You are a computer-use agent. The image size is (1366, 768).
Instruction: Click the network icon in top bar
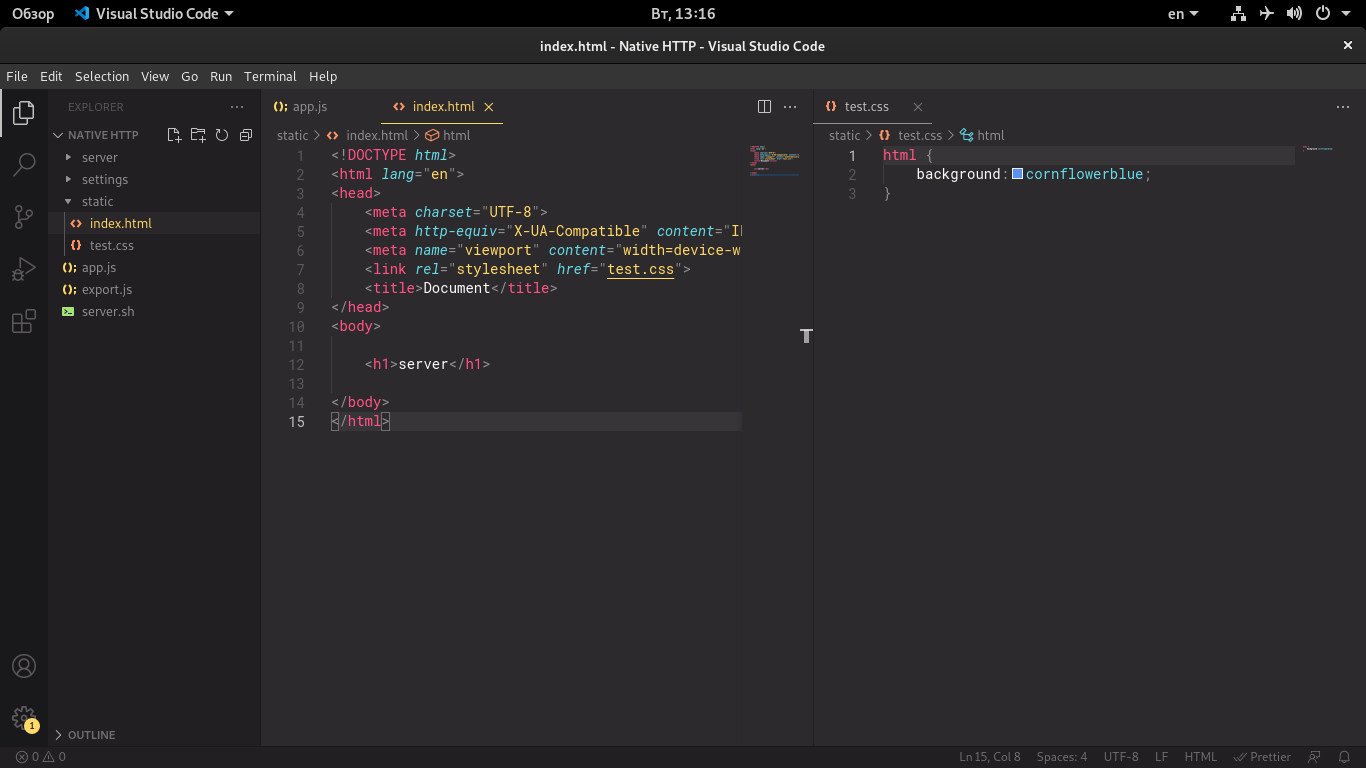coord(1239,14)
